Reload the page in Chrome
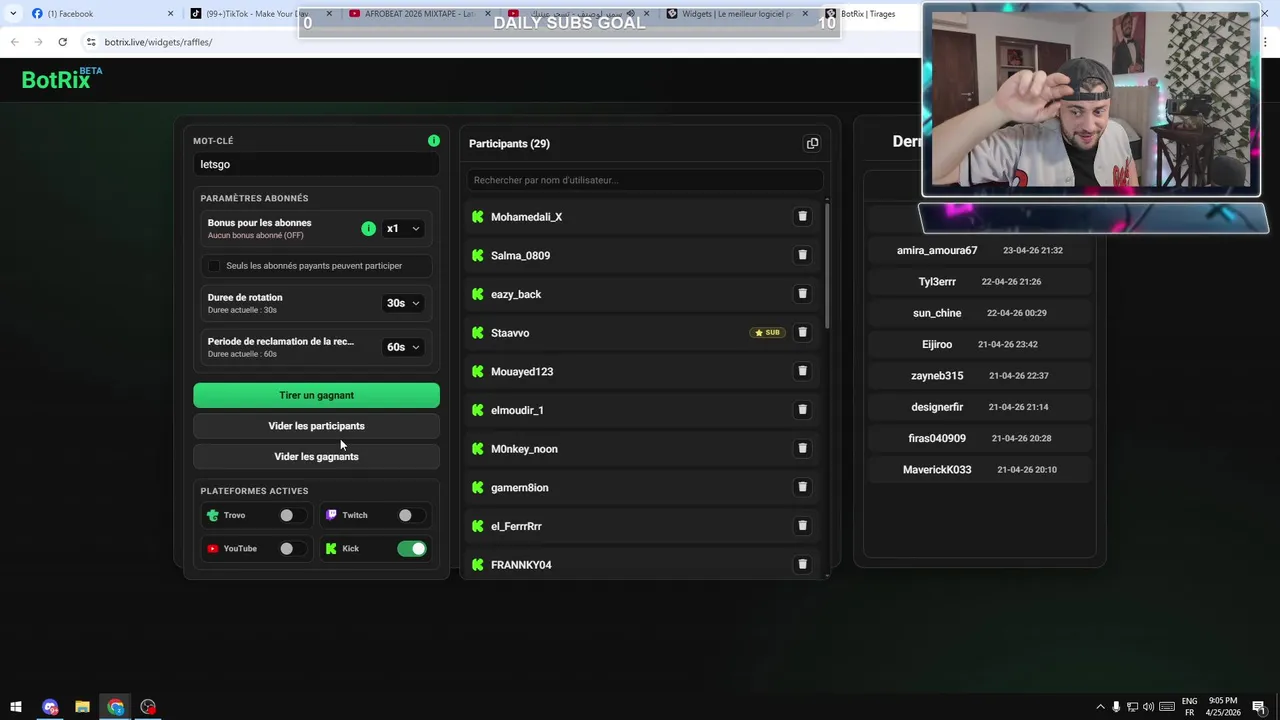Screen dimensions: 1280x720 pyautogui.click(x=62, y=42)
